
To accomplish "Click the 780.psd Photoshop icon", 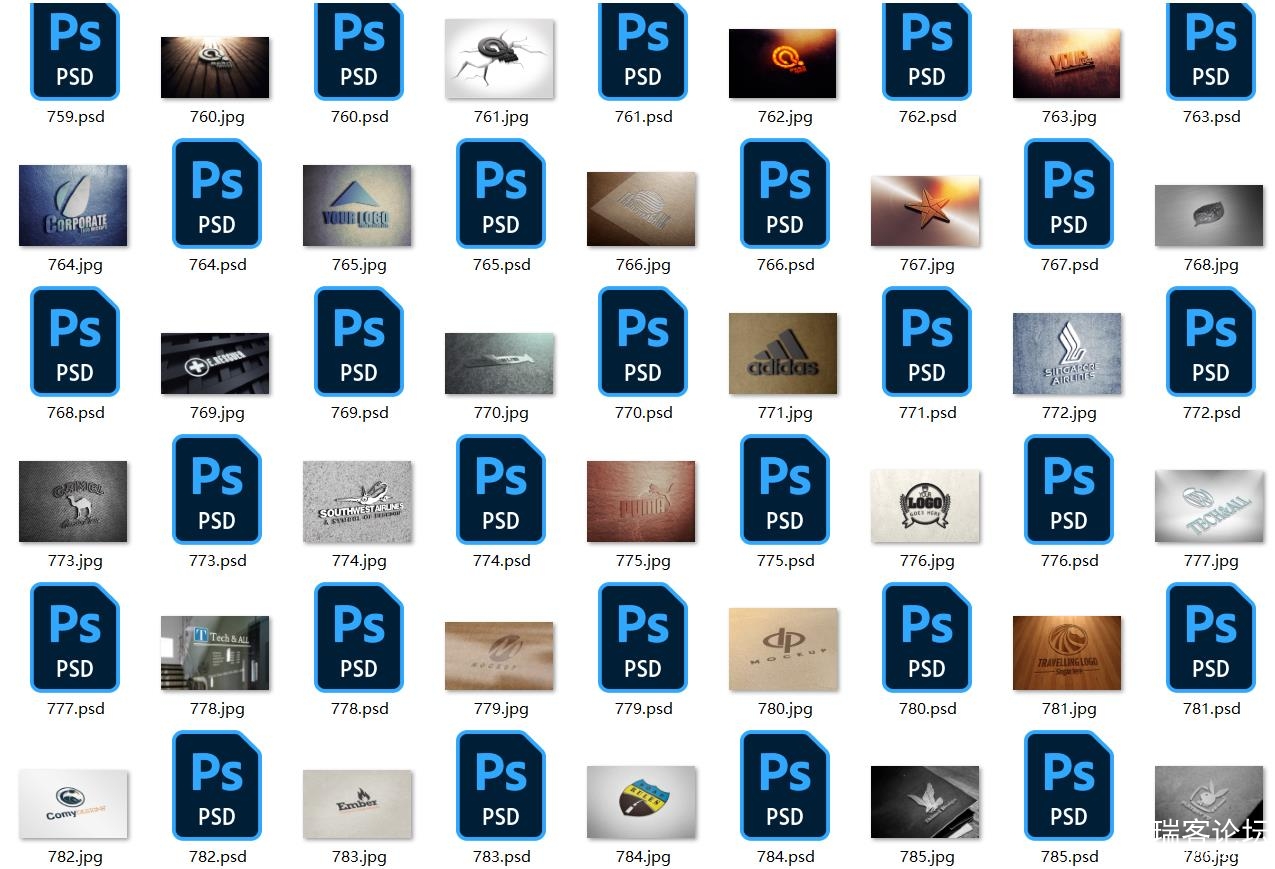I will pyautogui.click(x=927, y=638).
